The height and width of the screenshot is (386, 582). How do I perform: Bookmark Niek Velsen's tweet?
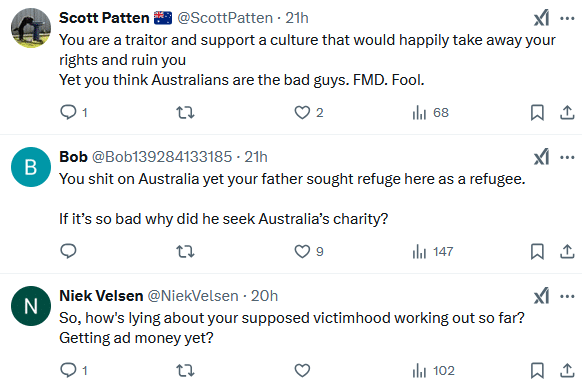click(x=537, y=370)
